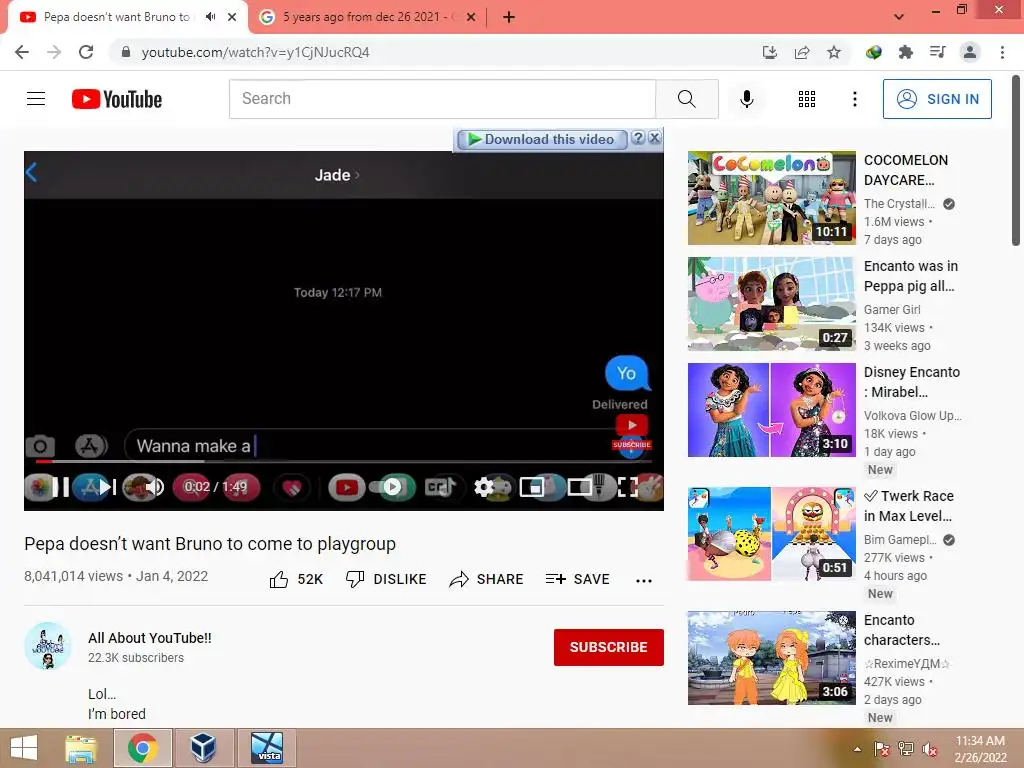The image size is (1024, 768).
Task: Open help on the download bar
Action: [638, 138]
